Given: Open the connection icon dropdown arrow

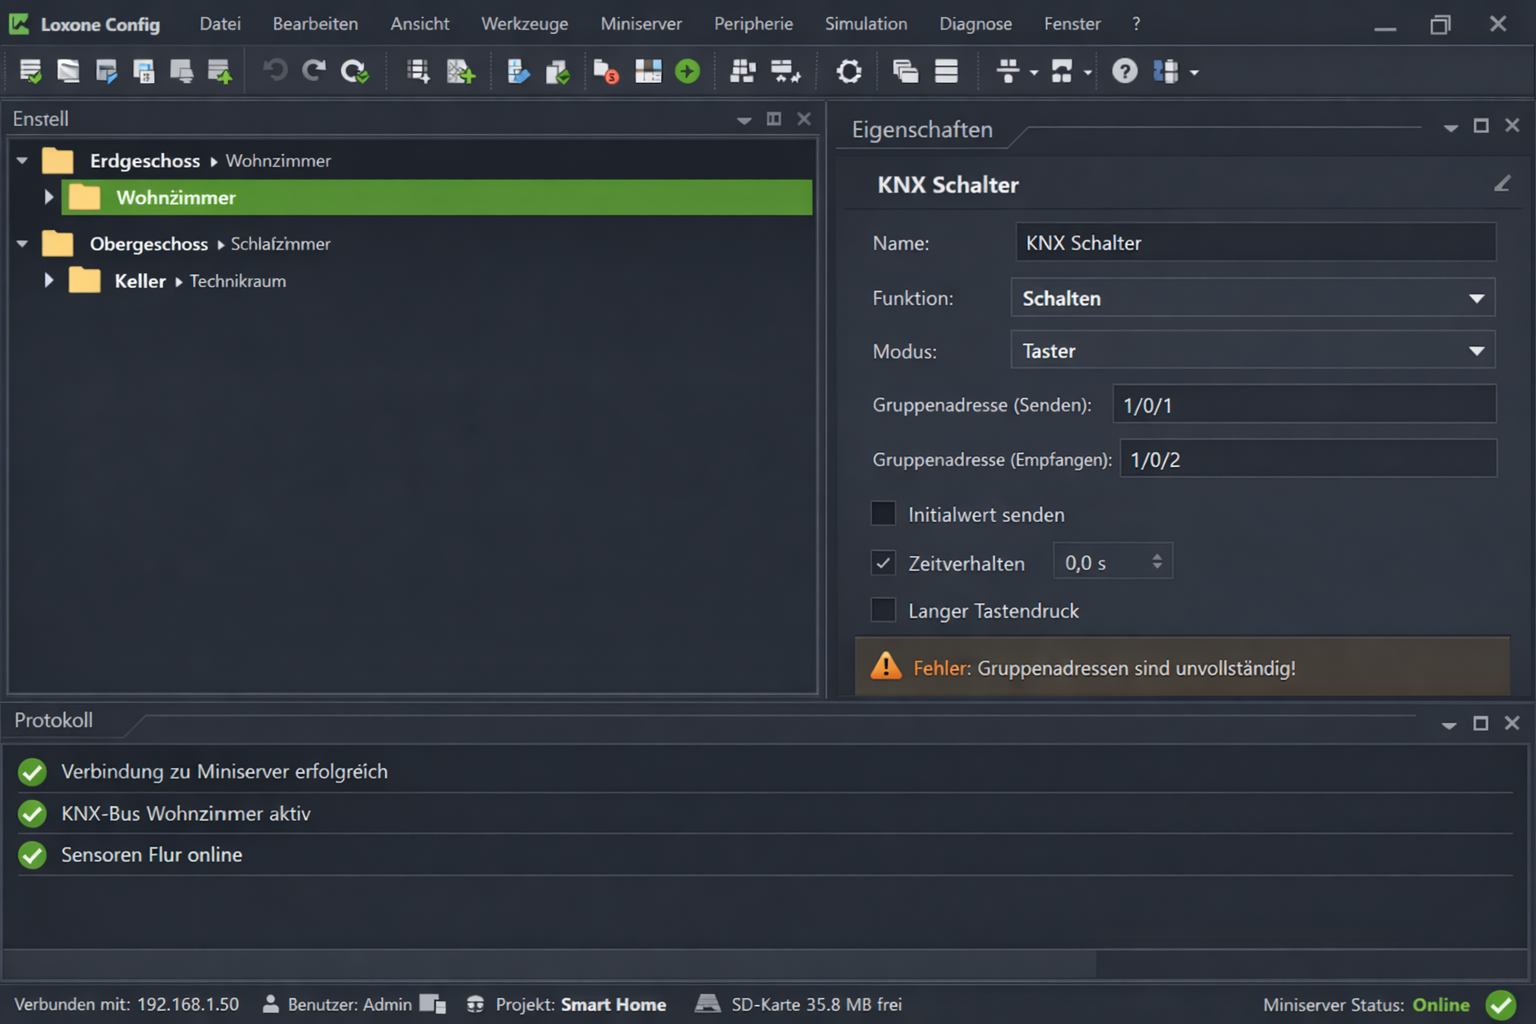Looking at the screenshot, I should tap(1088, 73).
